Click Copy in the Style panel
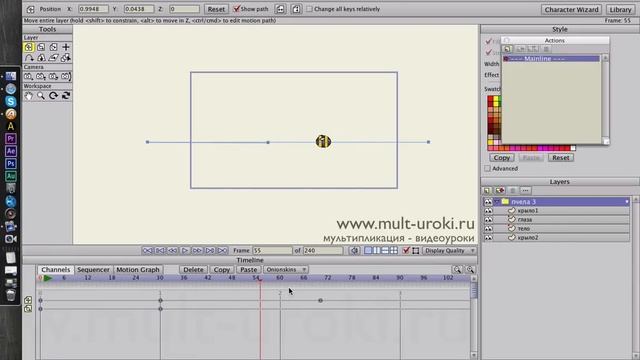The height and width of the screenshot is (360, 640). (502, 158)
